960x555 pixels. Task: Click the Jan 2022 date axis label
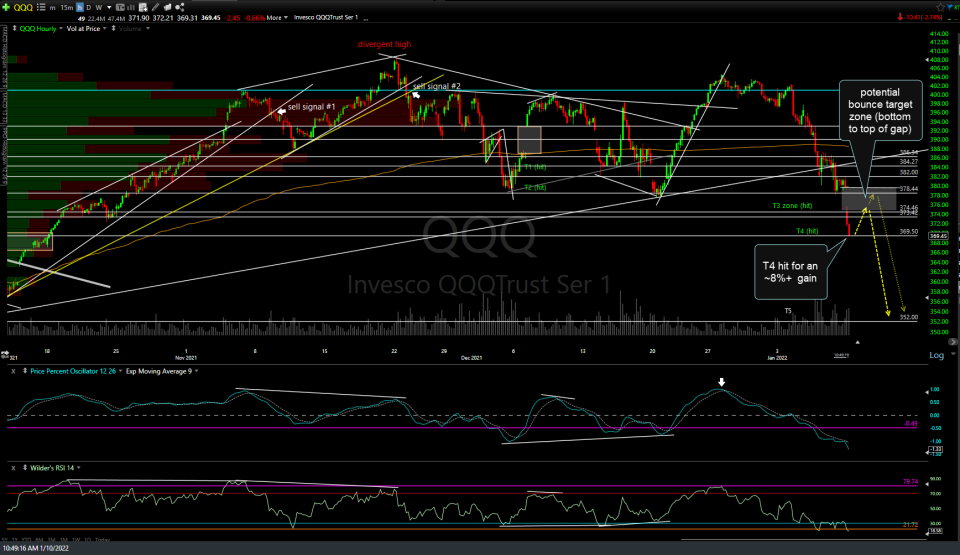click(777, 358)
